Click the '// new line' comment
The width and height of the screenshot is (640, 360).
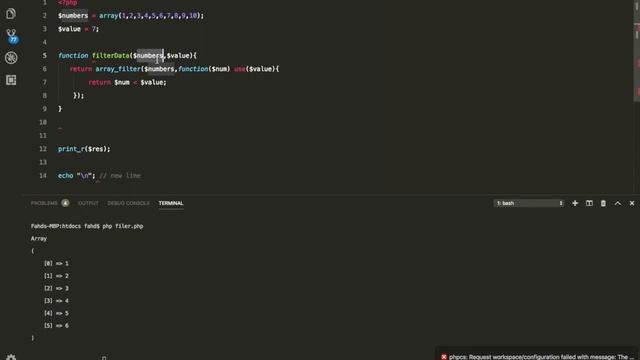(120, 176)
